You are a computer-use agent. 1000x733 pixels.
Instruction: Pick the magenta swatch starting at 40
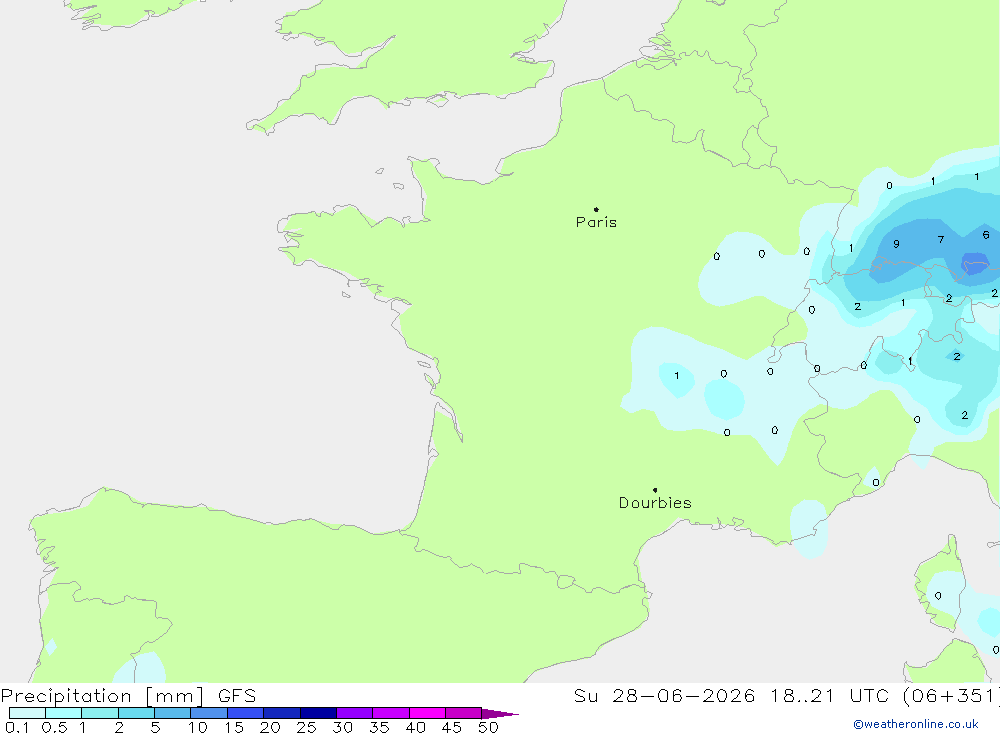click(x=427, y=713)
